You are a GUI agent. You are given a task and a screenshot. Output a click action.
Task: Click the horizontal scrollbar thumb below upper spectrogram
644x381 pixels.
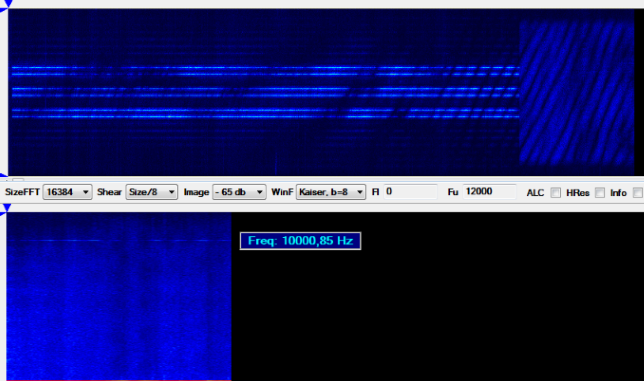coord(18,180)
